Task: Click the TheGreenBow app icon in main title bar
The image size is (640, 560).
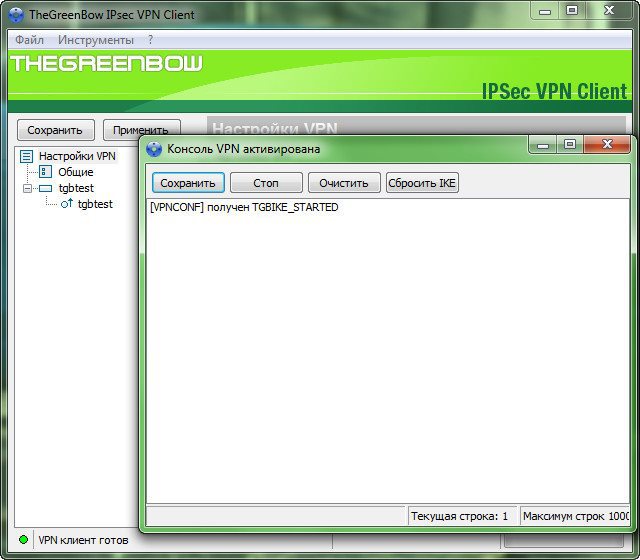Action: tap(16, 15)
